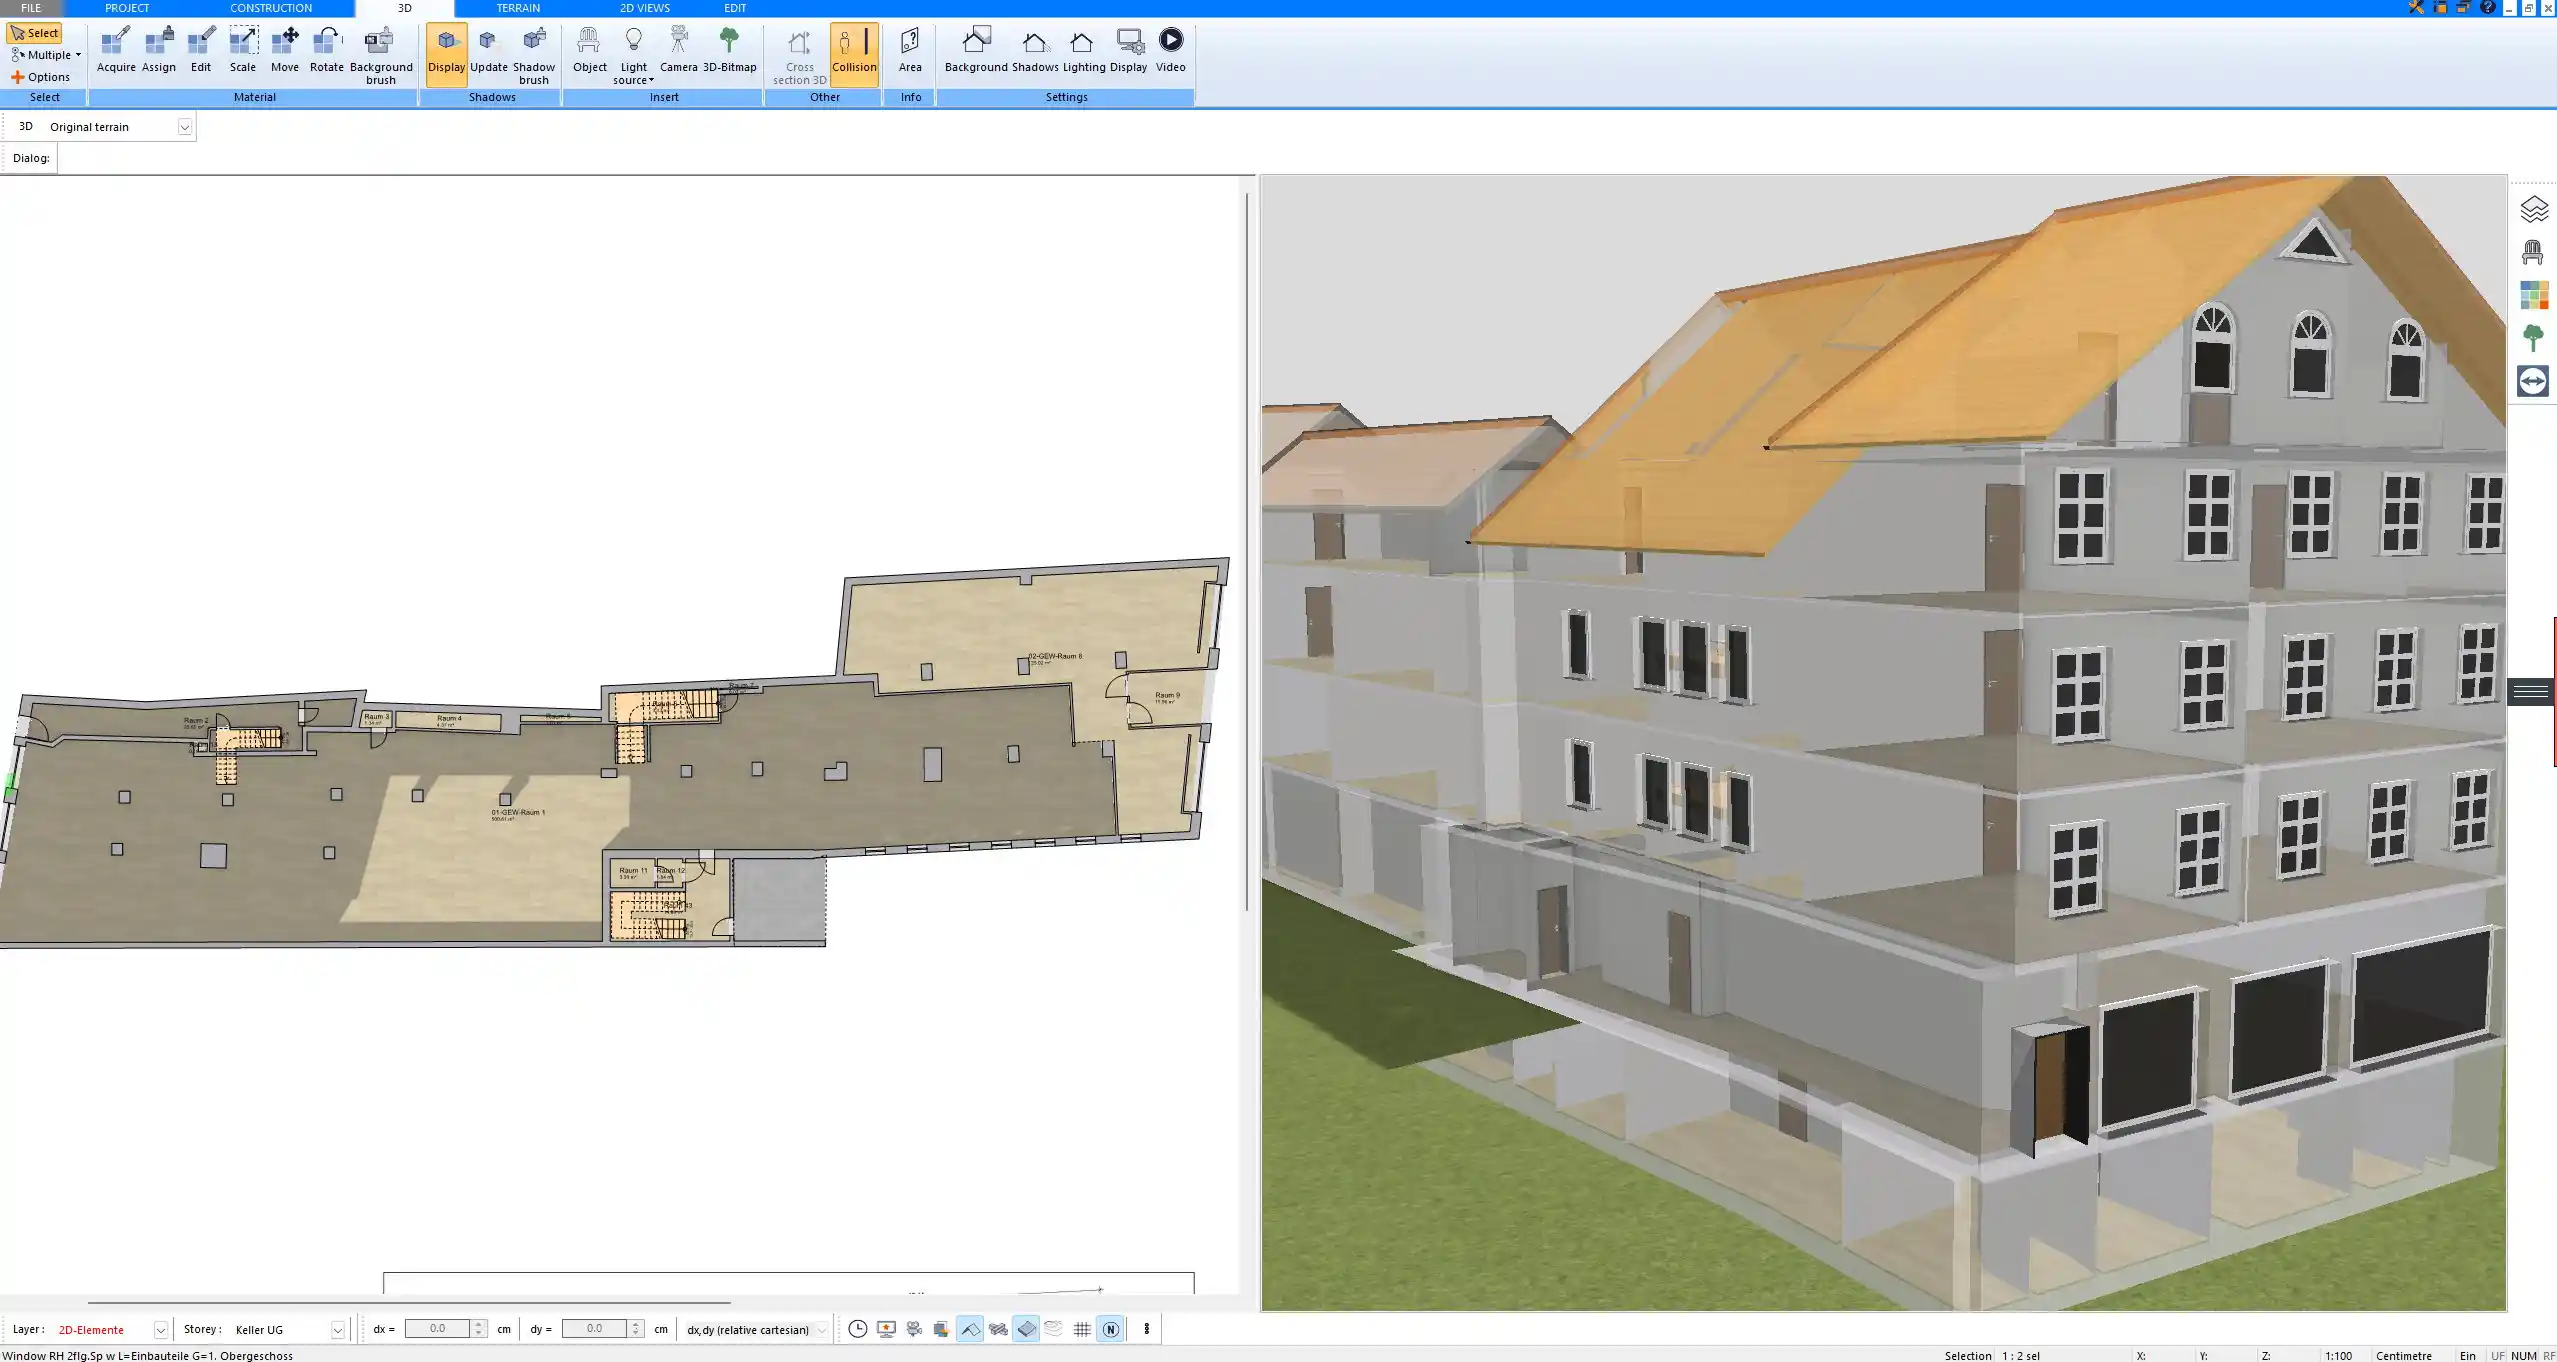Click the dy input field
Screen dimensions: 2557x1362
coord(595,1329)
